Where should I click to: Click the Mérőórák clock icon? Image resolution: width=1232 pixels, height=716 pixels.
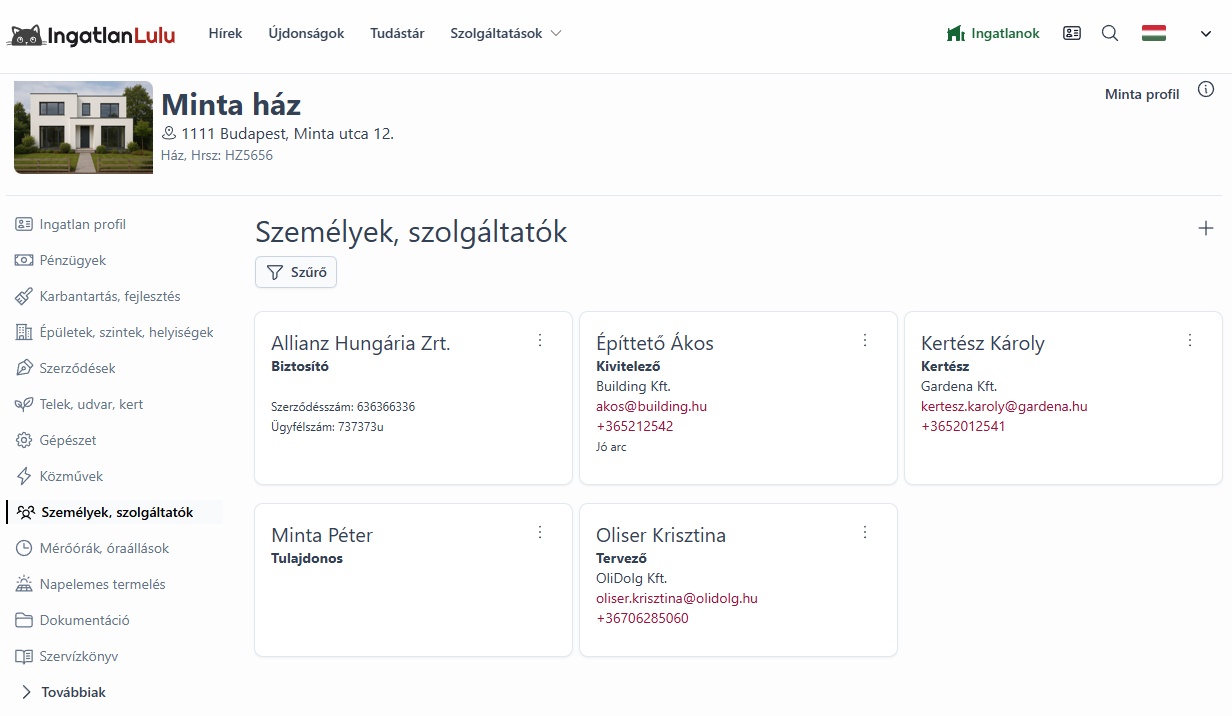(24, 548)
